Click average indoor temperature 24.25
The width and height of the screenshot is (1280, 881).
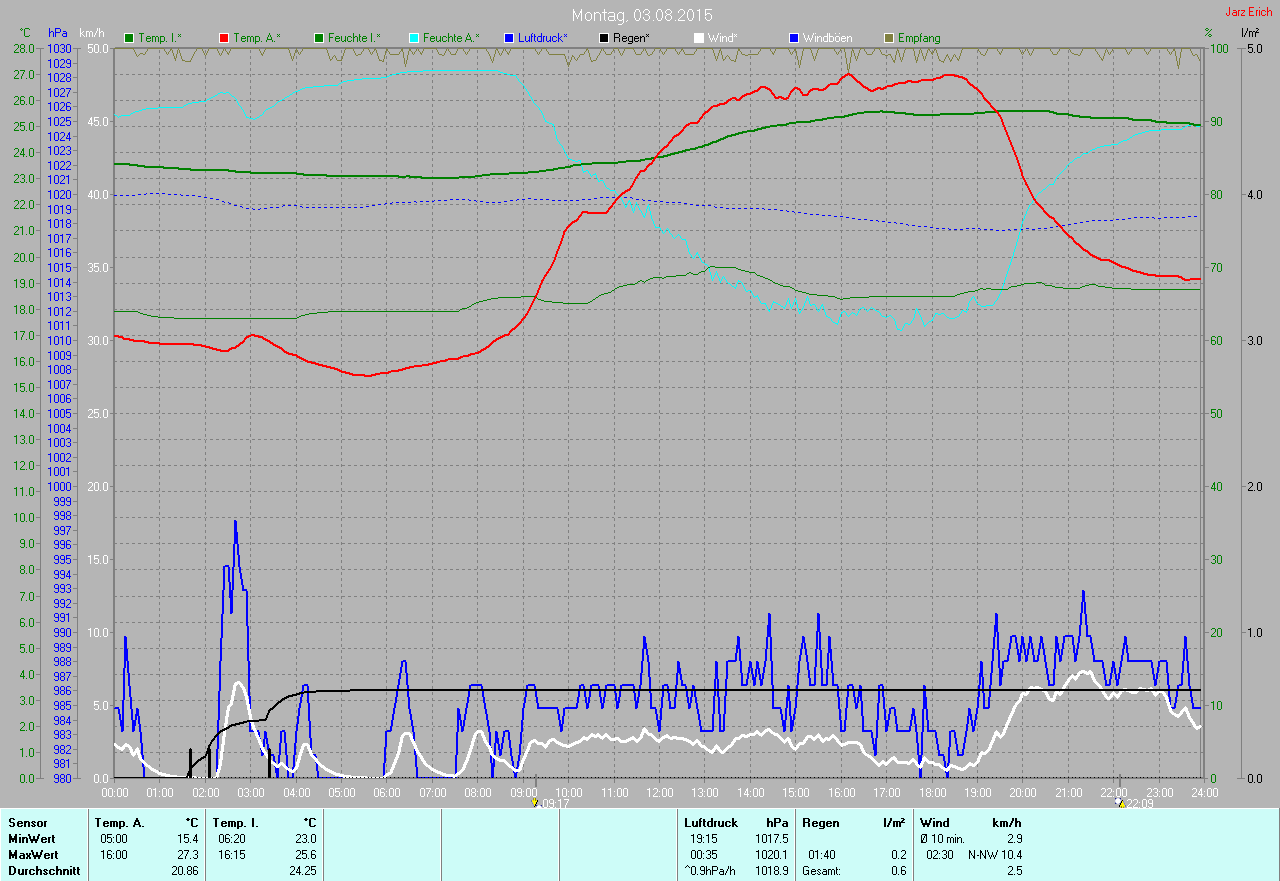point(302,871)
